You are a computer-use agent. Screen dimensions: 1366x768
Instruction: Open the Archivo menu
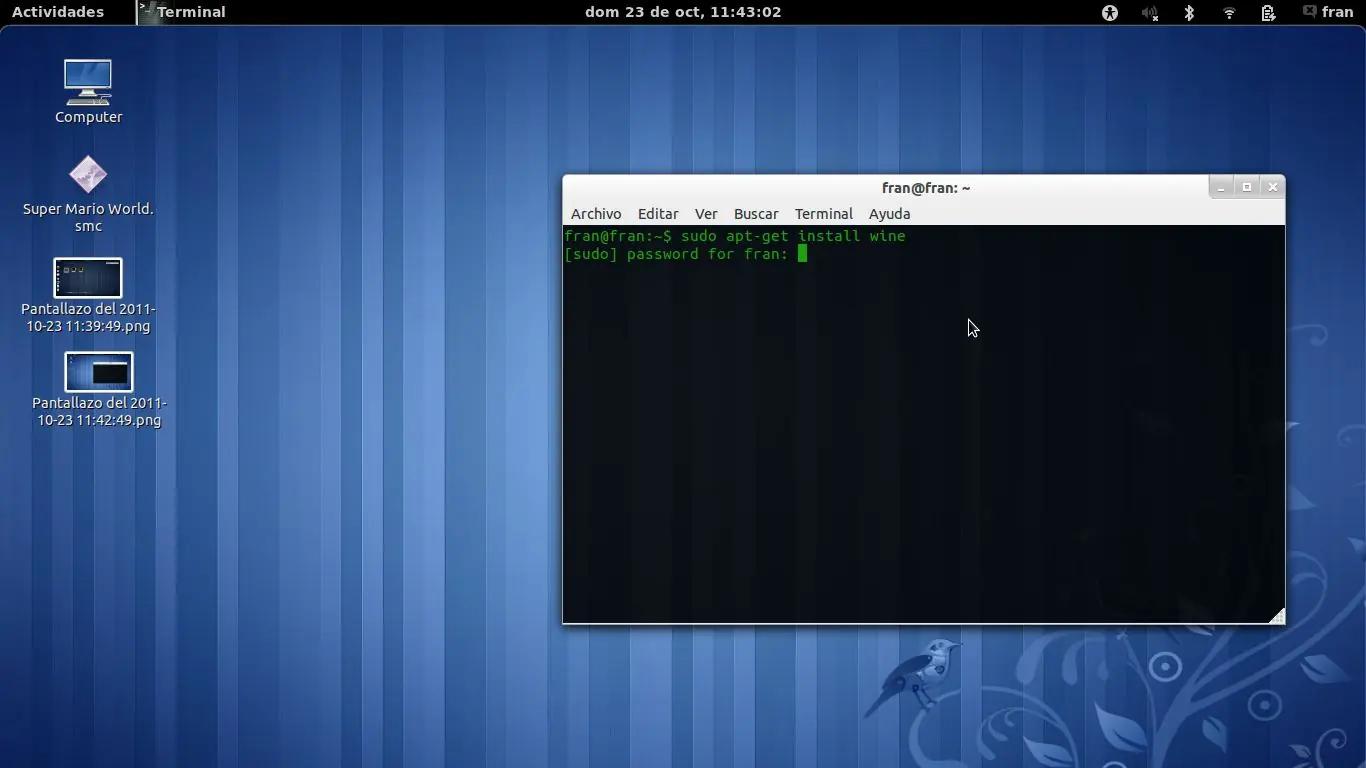(x=596, y=214)
